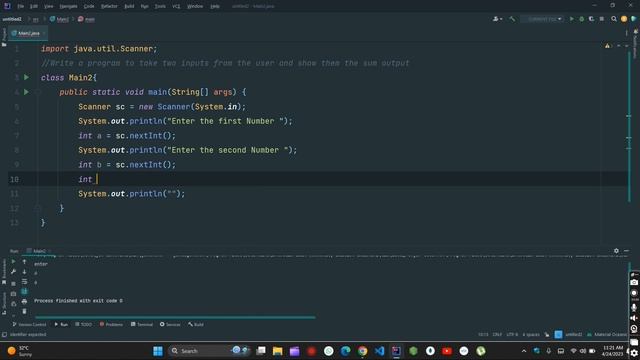This screenshot has width=640, height=360.
Task: Click the editor warning indicator triangle
Action: (x=607, y=46)
